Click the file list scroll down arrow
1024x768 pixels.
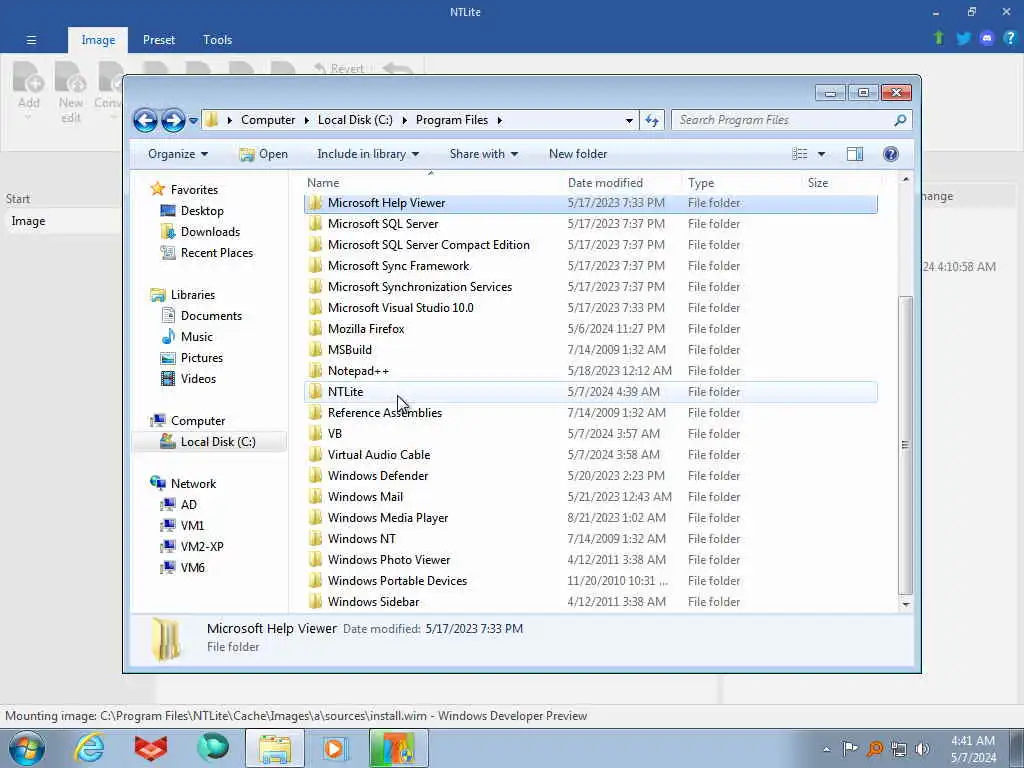click(905, 605)
